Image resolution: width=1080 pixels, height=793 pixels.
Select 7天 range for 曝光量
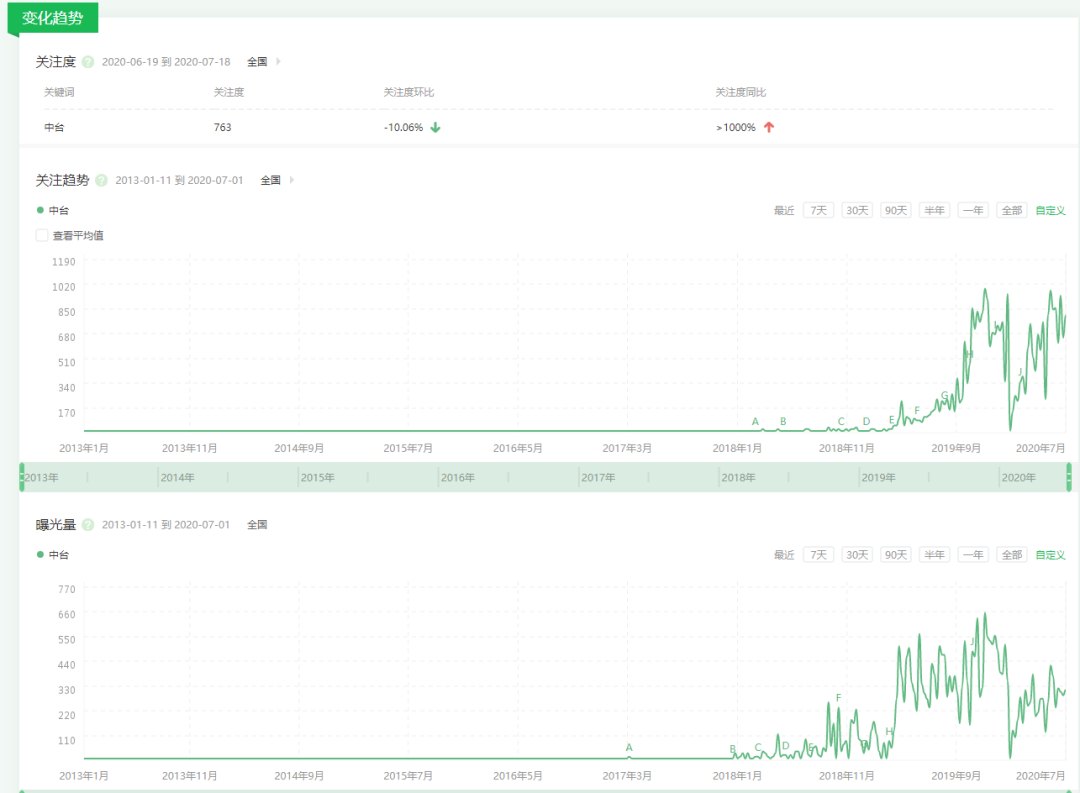[818, 555]
